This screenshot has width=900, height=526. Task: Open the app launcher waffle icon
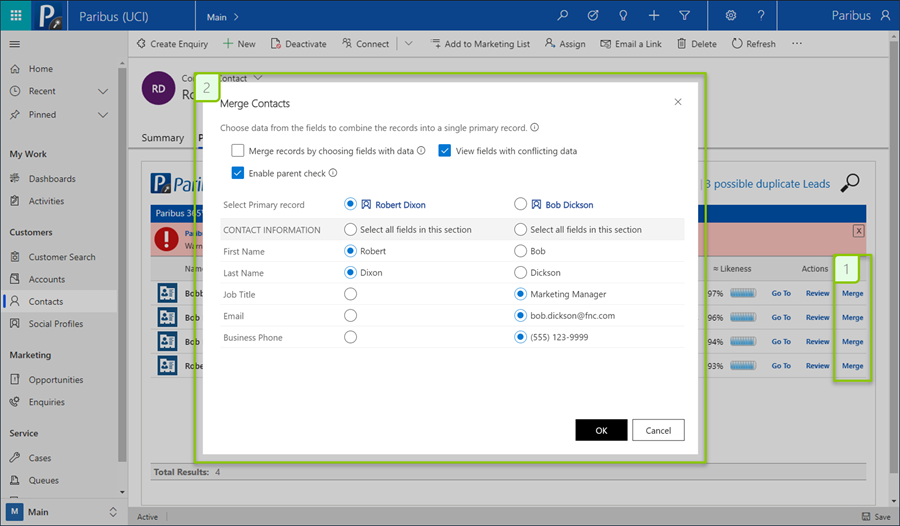[x=16, y=16]
